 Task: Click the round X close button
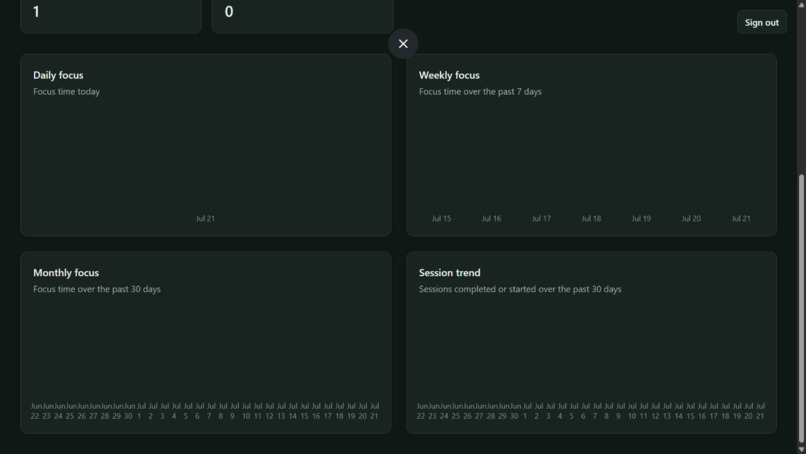403,44
